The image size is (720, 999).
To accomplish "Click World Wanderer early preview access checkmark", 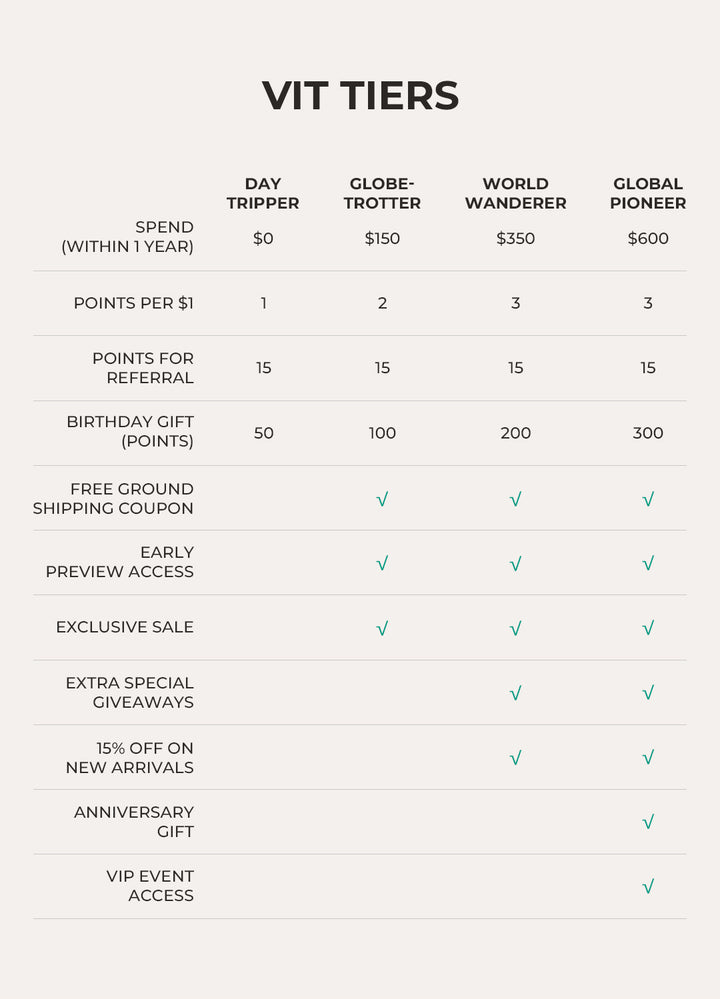I will (x=515, y=564).
